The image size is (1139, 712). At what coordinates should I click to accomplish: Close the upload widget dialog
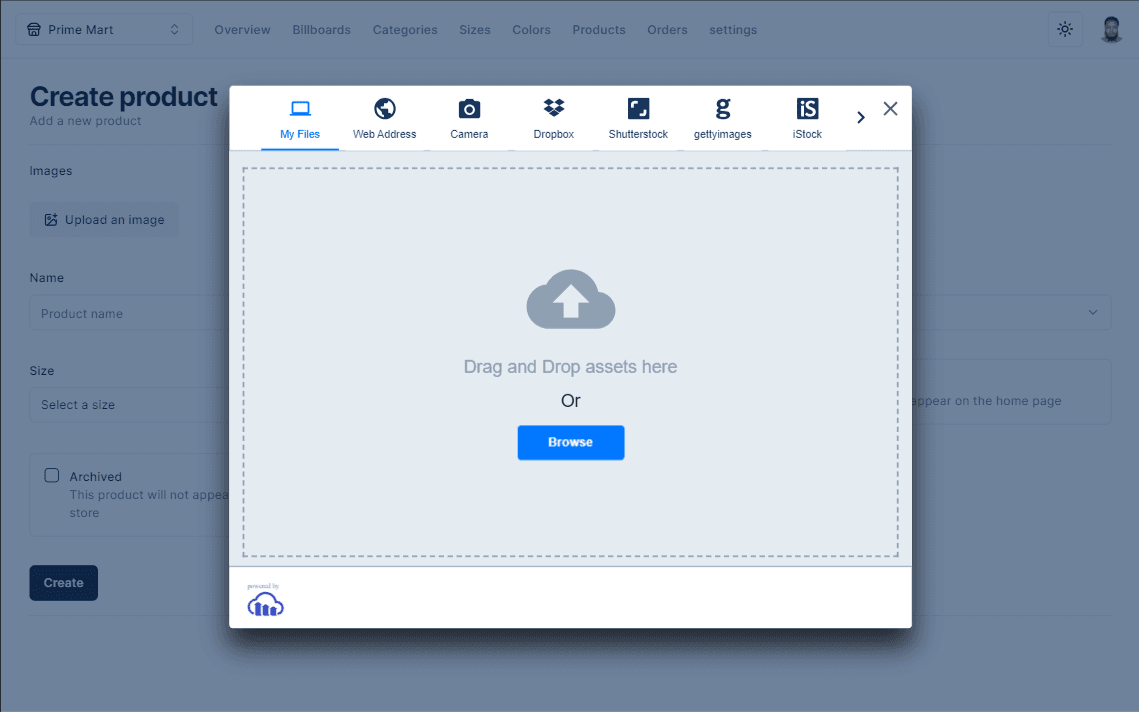click(x=890, y=109)
